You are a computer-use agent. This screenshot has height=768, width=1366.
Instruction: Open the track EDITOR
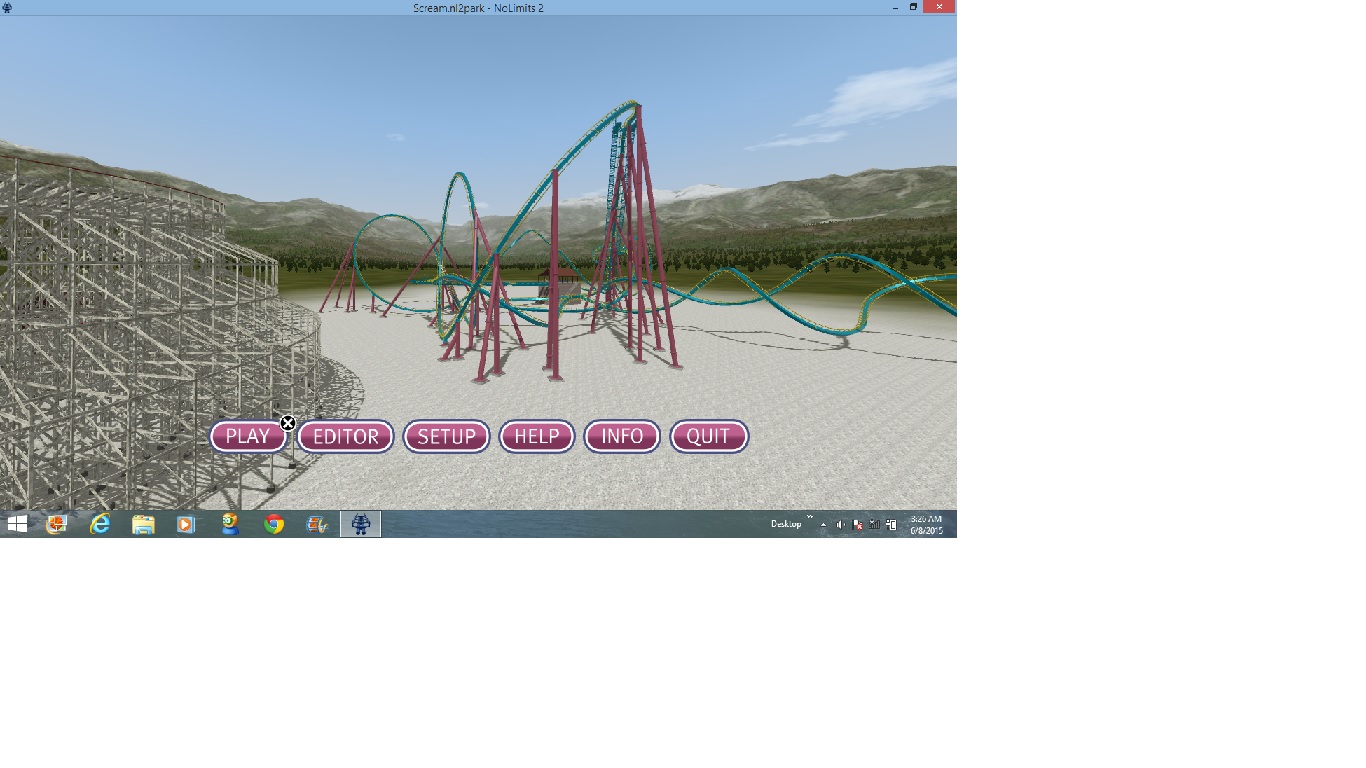click(345, 437)
